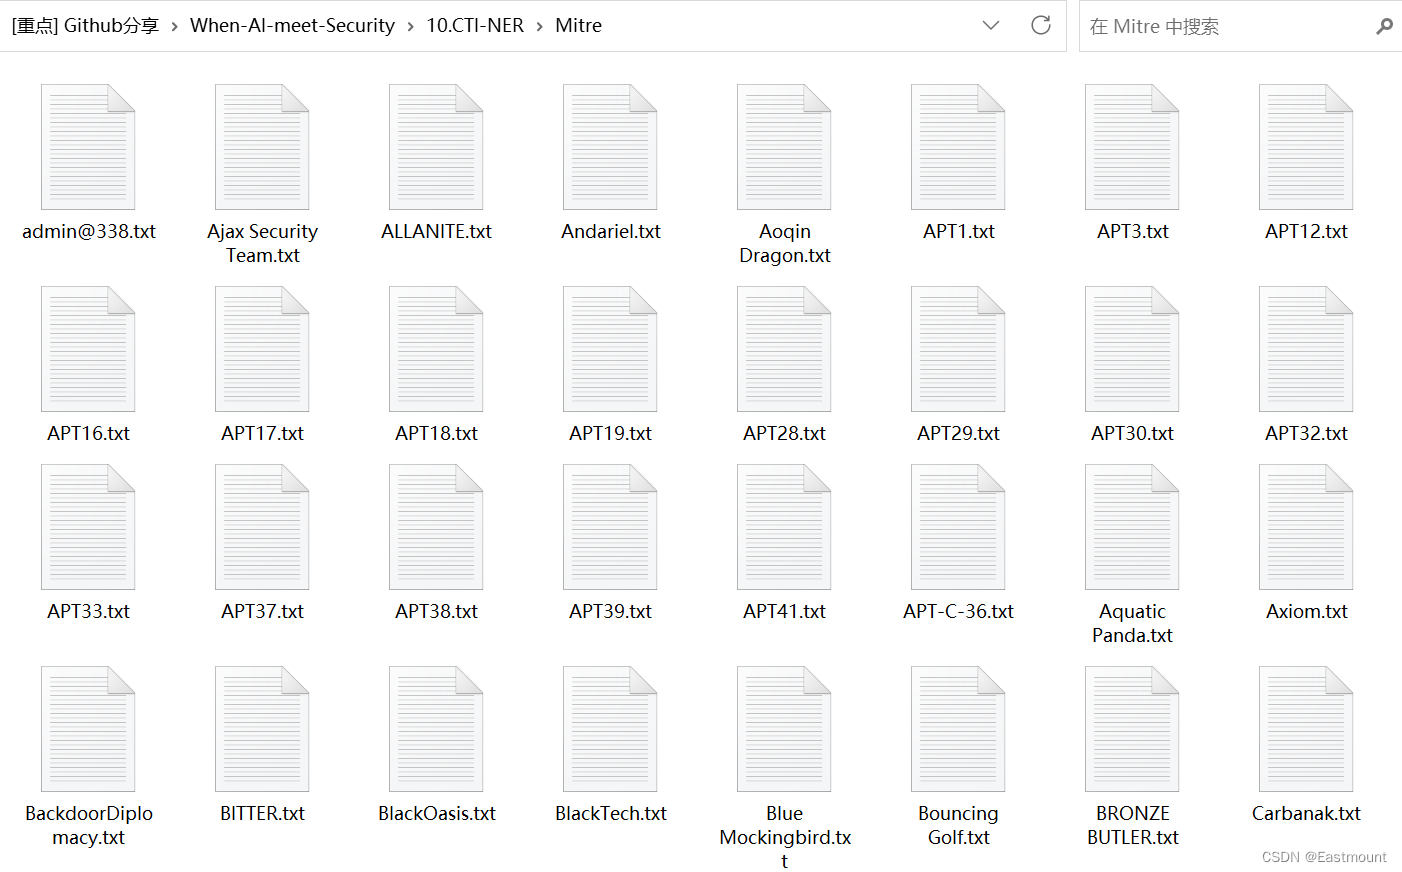
Task: Click the APT1.txt file name label
Action: 958,231
